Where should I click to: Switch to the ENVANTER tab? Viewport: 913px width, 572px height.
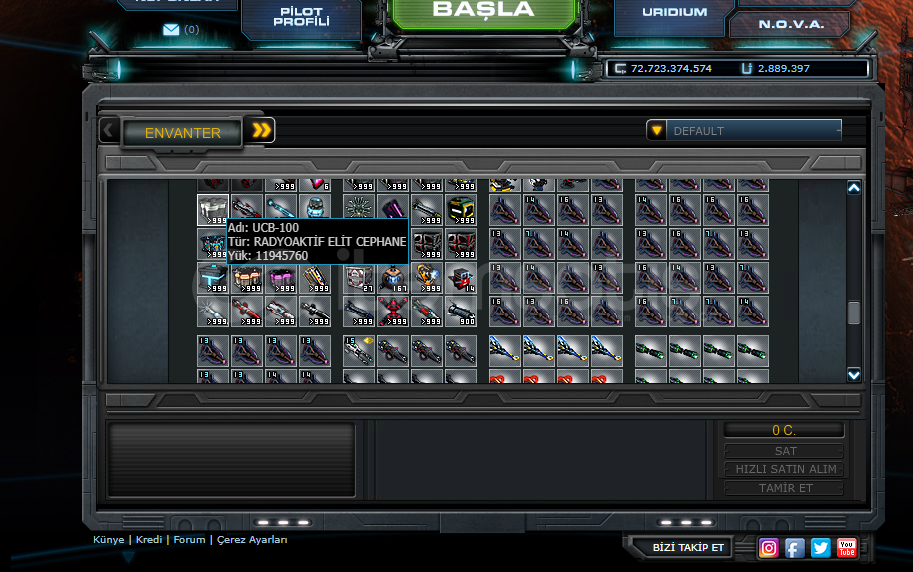(x=182, y=133)
